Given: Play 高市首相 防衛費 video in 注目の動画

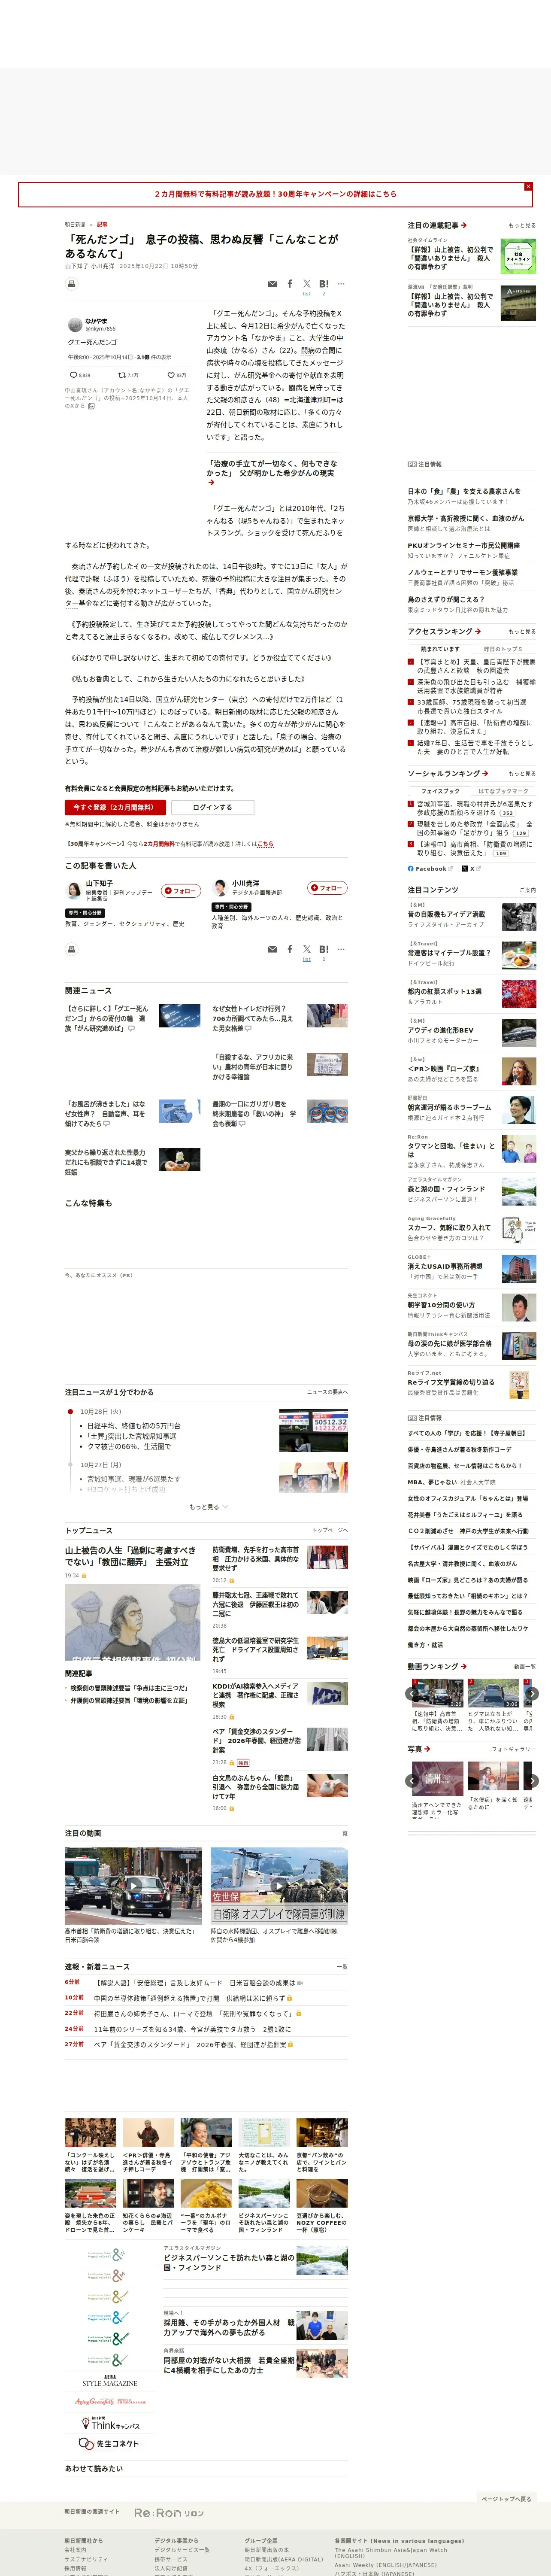Looking at the screenshot, I should (x=133, y=1885).
